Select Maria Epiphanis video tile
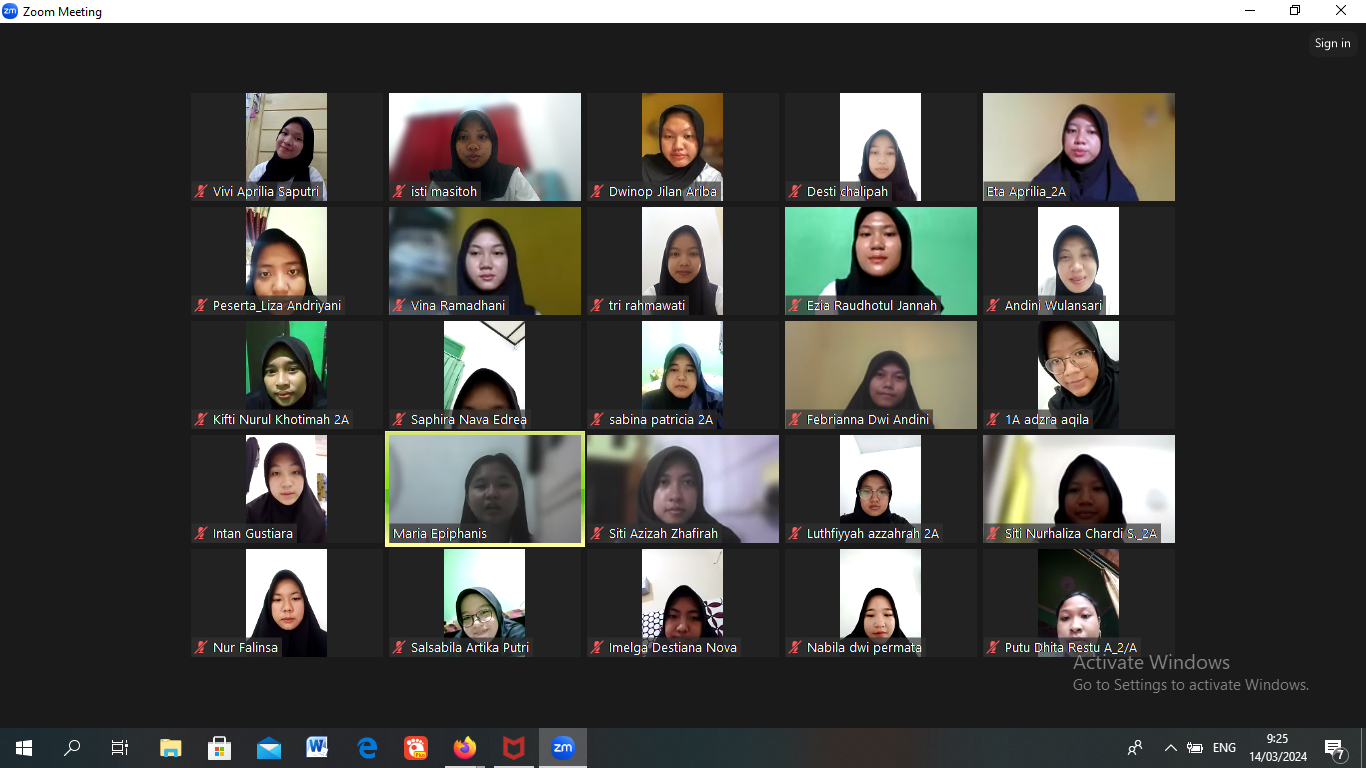The height and width of the screenshot is (768, 1366). pyautogui.click(x=485, y=488)
